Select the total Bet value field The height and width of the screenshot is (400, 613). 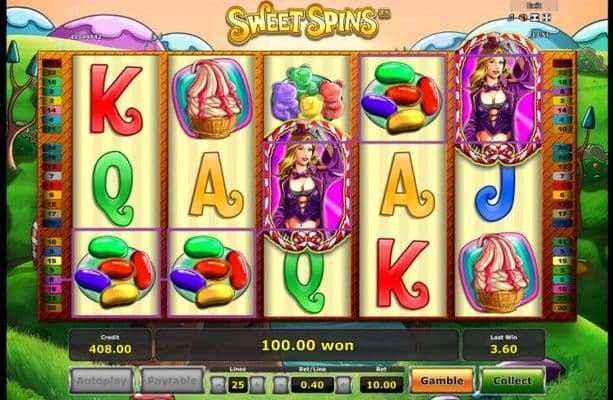pos(381,385)
